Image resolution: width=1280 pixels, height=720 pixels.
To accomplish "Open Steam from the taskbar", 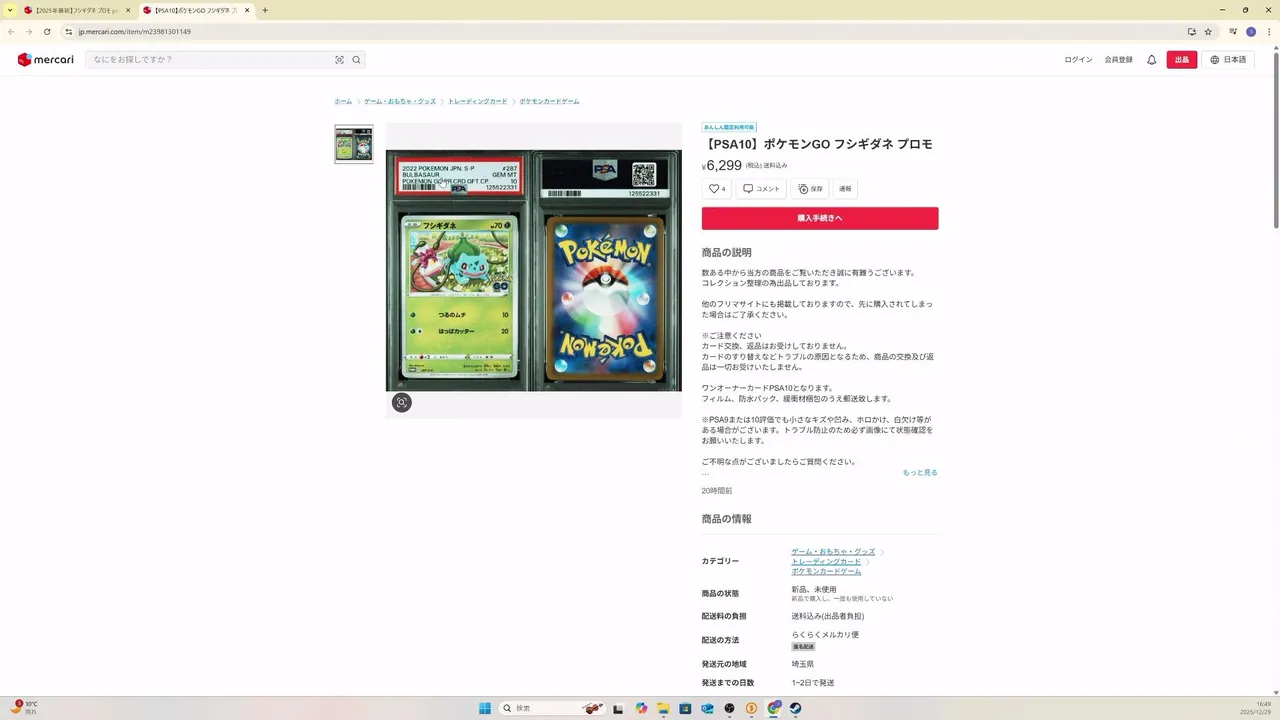I will (x=795, y=708).
